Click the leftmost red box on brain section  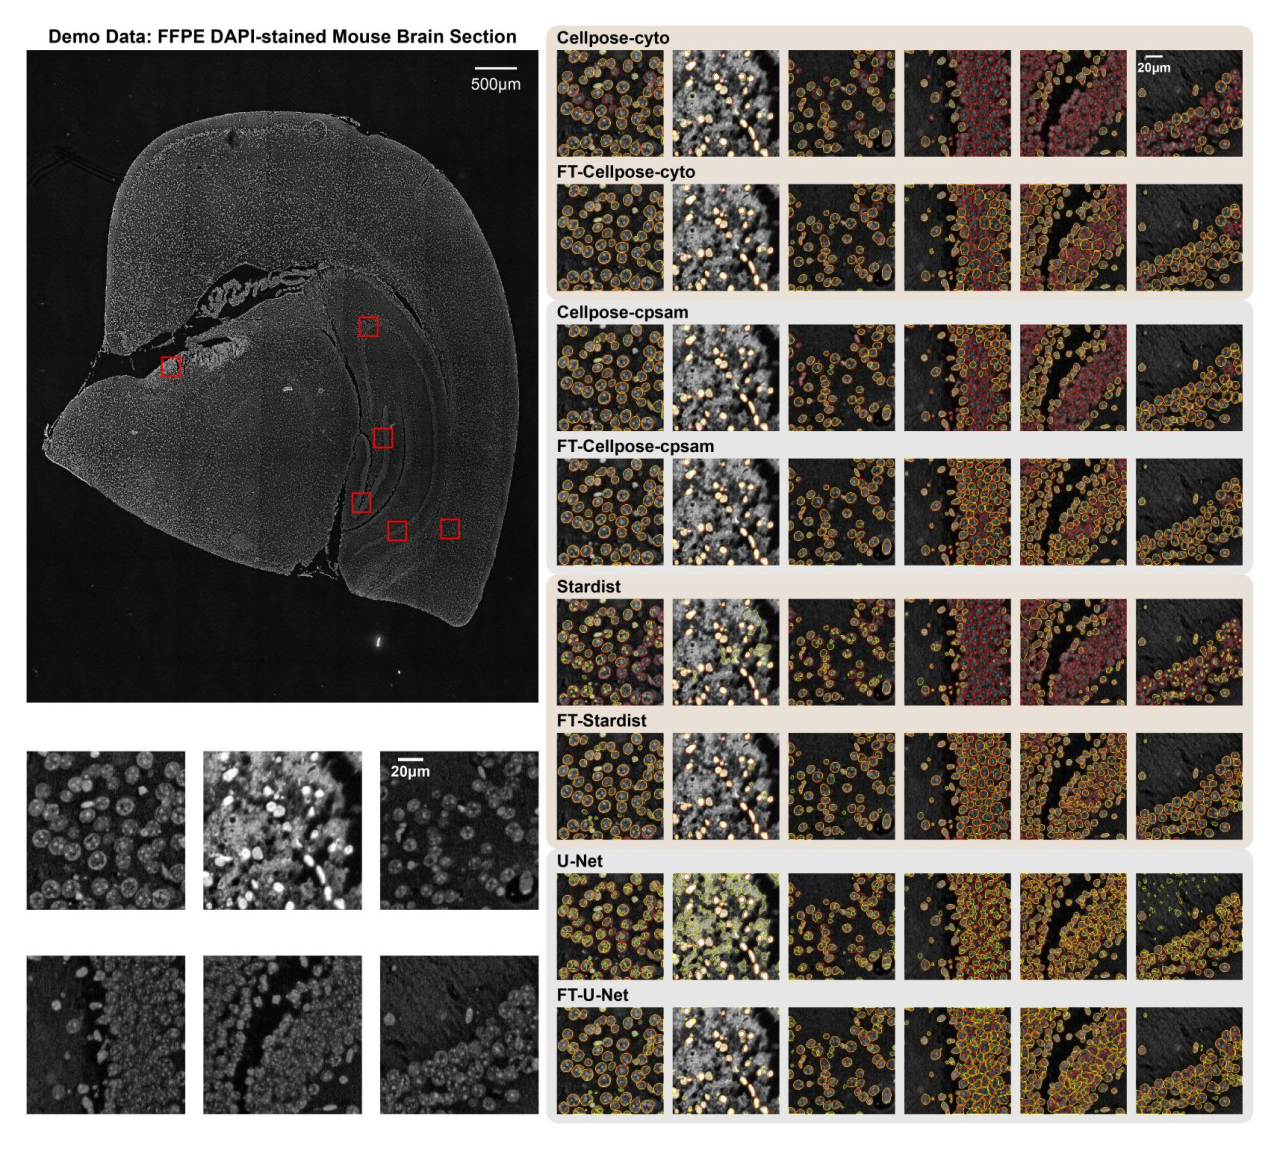pyautogui.click(x=171, y=367)
